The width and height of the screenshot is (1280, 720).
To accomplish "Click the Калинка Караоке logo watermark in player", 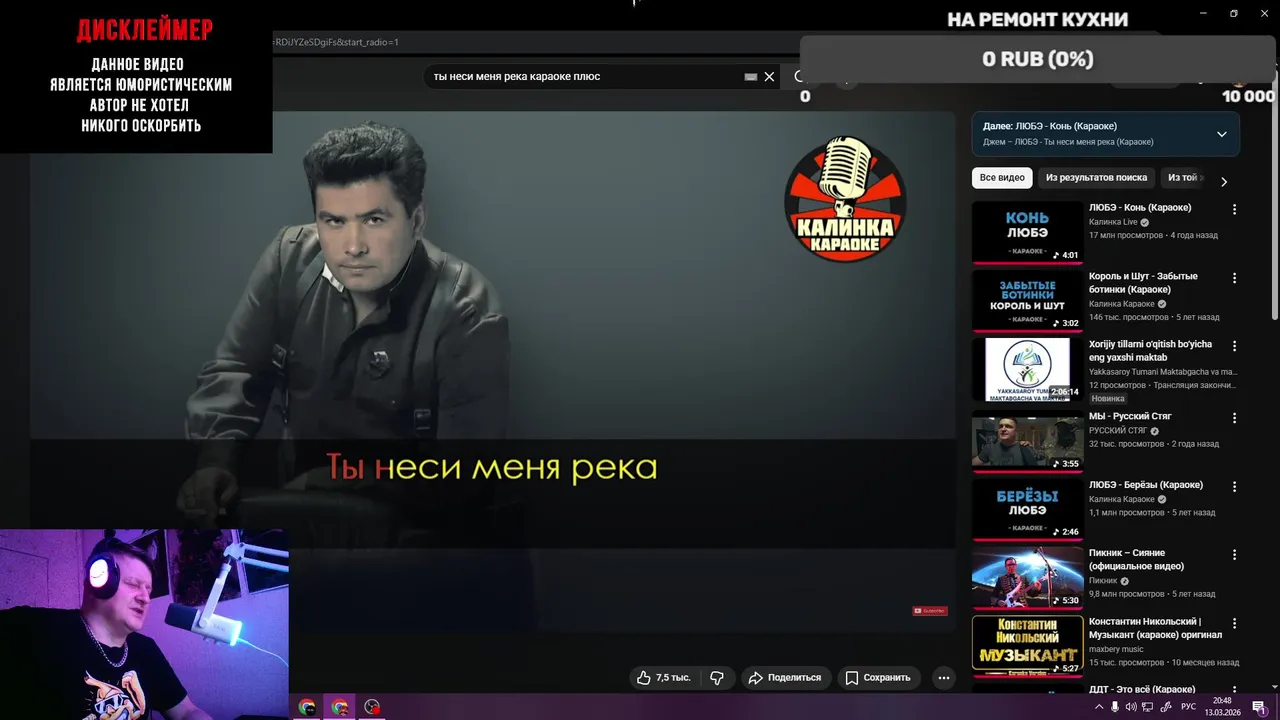I will pos(845,200).
